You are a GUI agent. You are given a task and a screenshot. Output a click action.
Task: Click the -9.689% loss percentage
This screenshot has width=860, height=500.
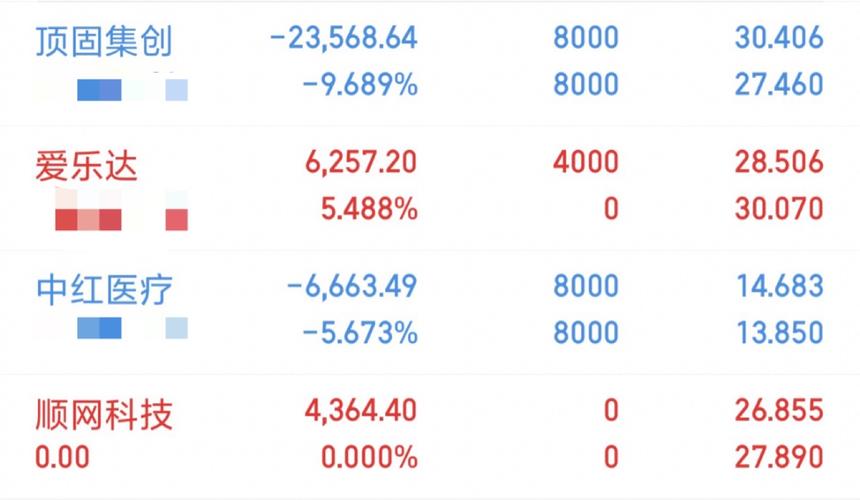coord(360,85)
